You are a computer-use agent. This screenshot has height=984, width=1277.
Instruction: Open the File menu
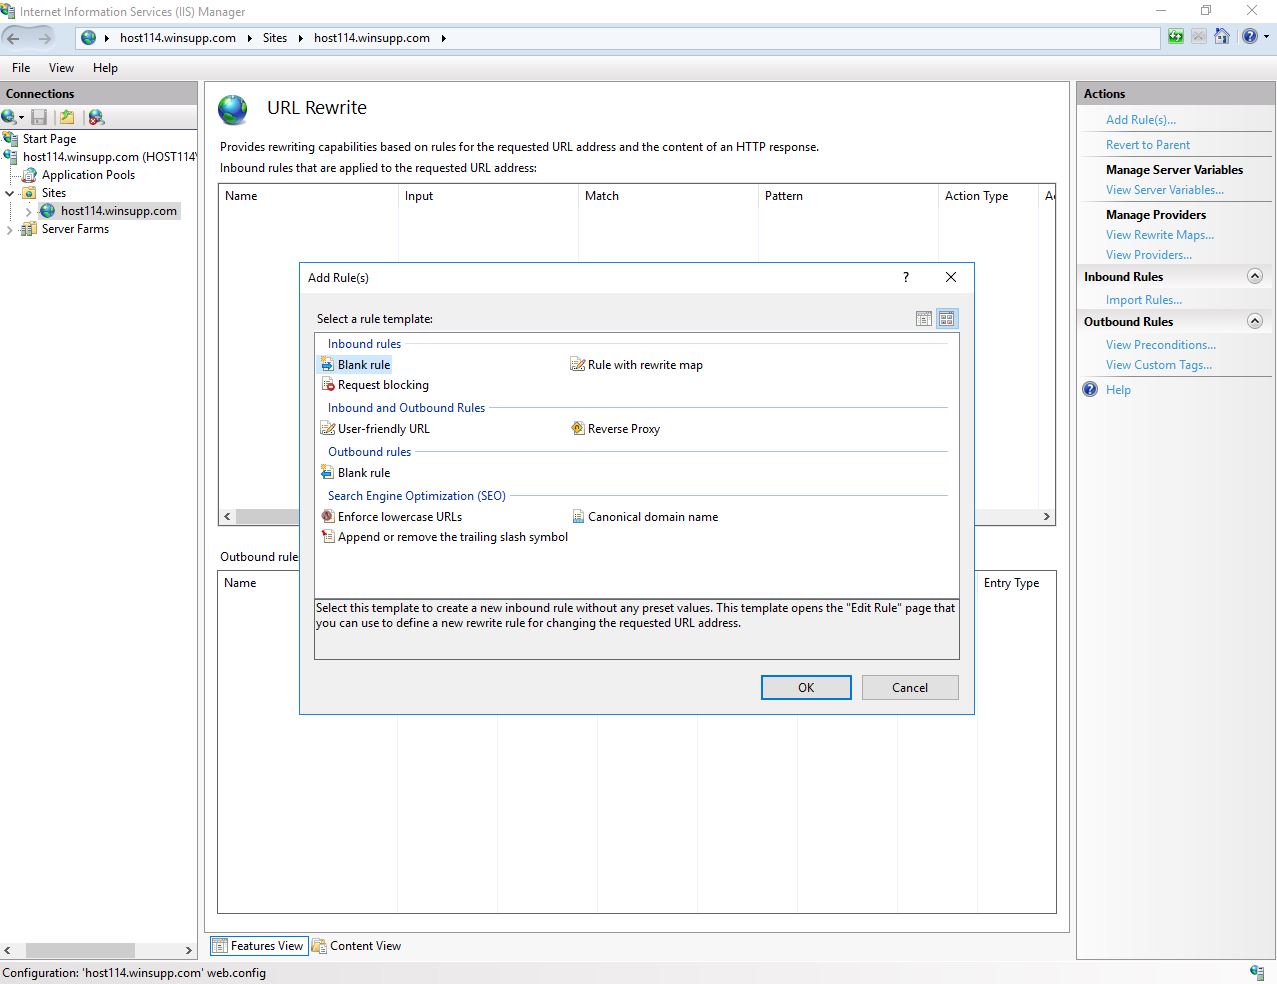pyautogui.click(x=21, y=68)
